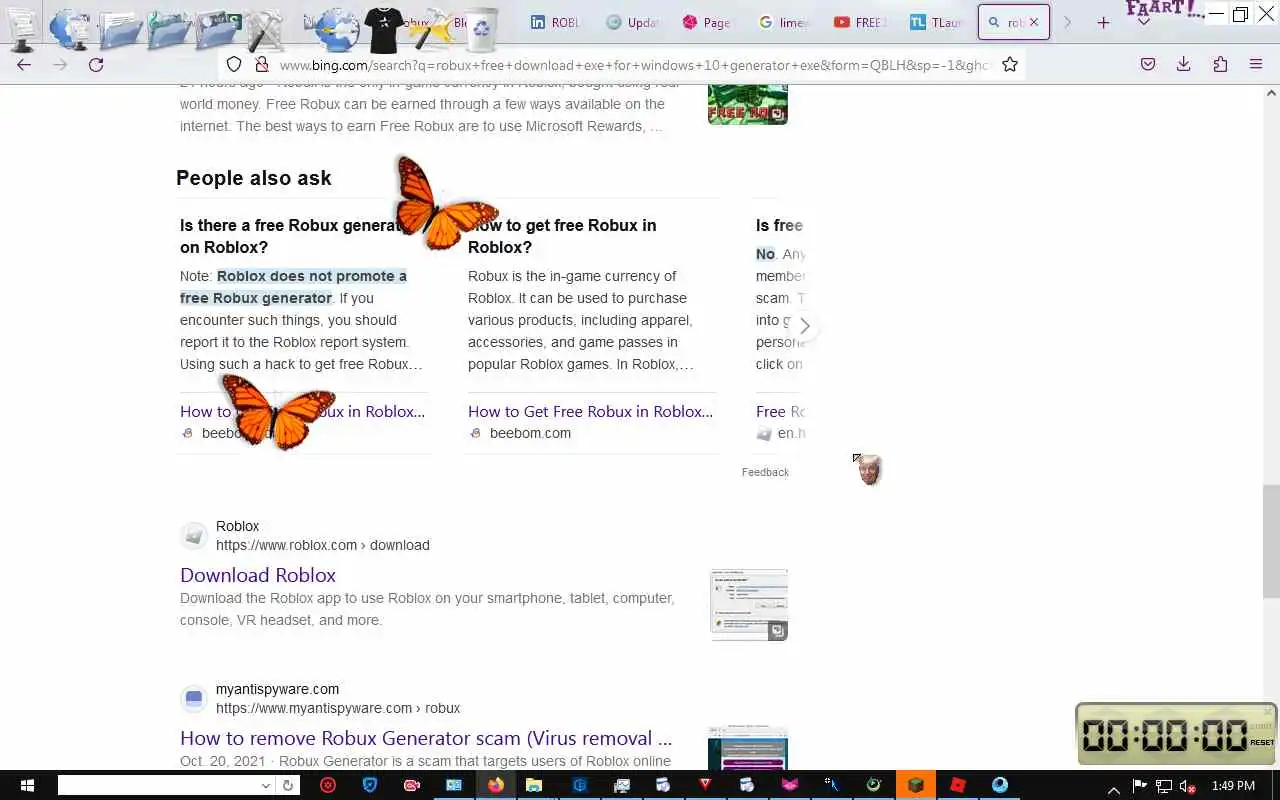Click the blue shield taskbar icon
The width and height of the screenshot is (1280, 800).
[x=370, y=785]
